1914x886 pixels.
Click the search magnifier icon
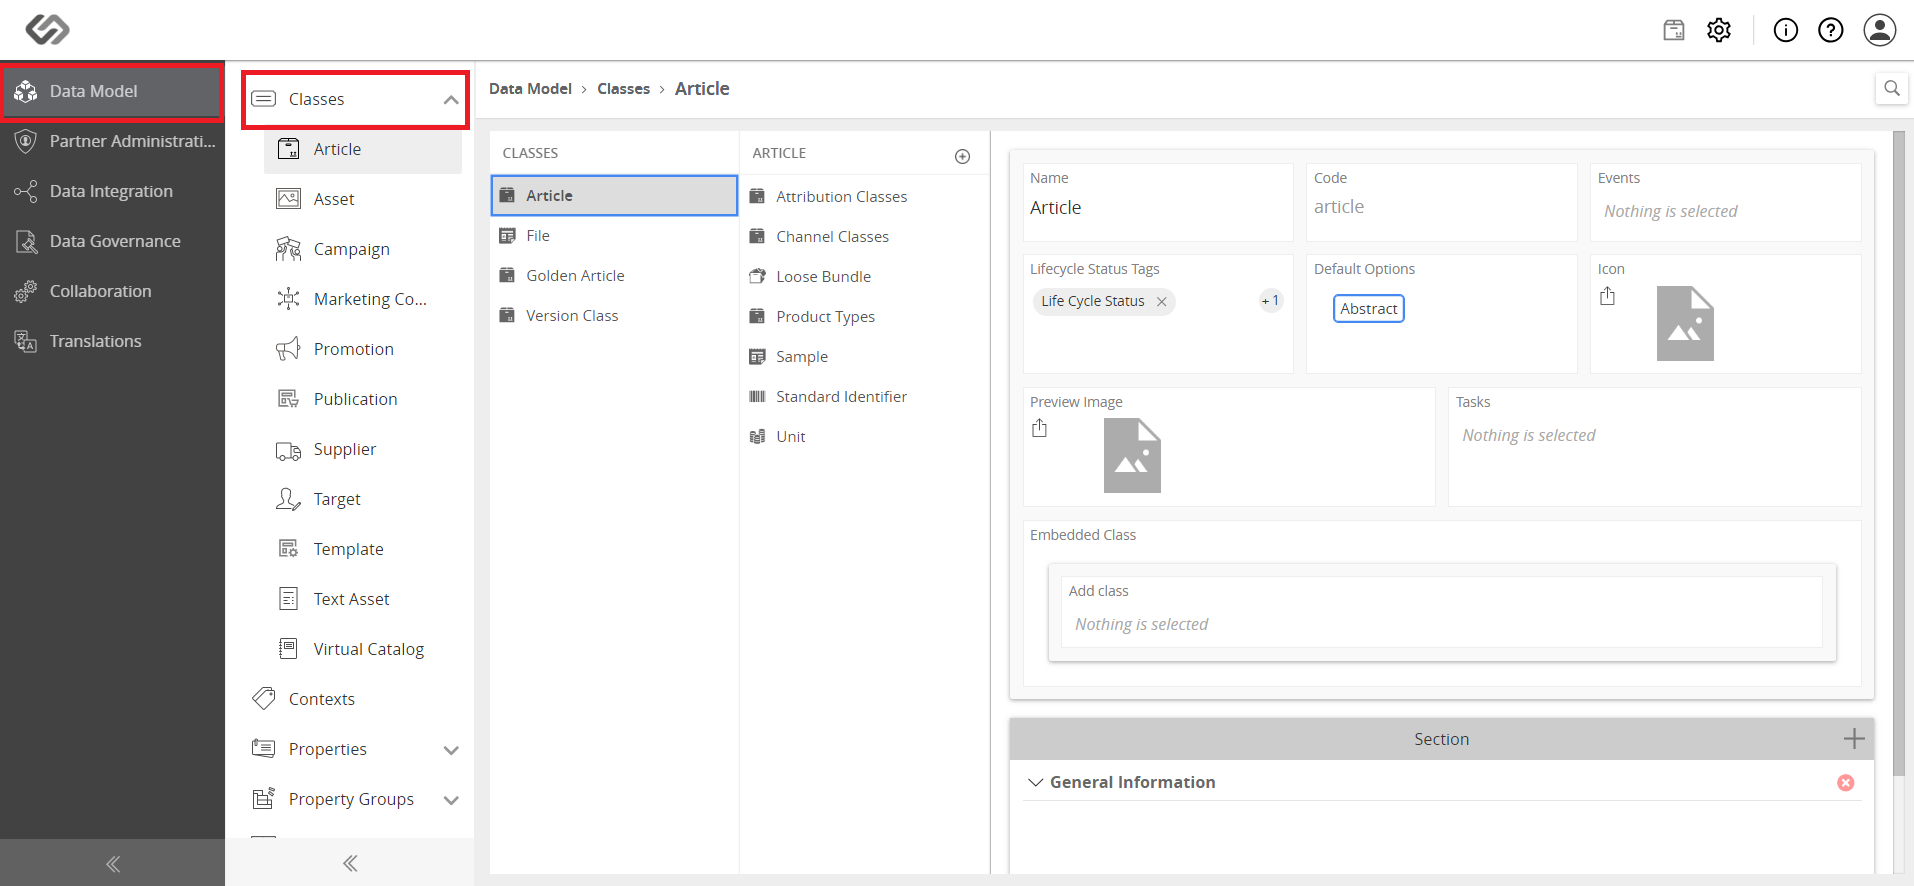pos(1892,88)
